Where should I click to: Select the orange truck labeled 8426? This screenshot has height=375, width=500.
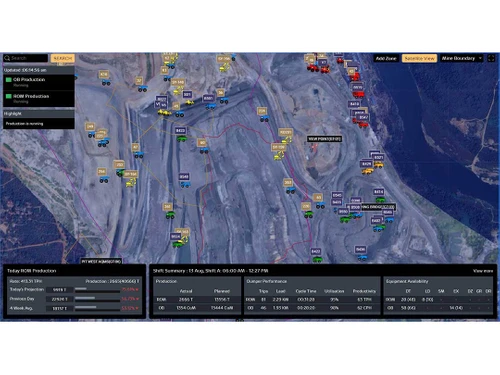click(x=367, y=171)
